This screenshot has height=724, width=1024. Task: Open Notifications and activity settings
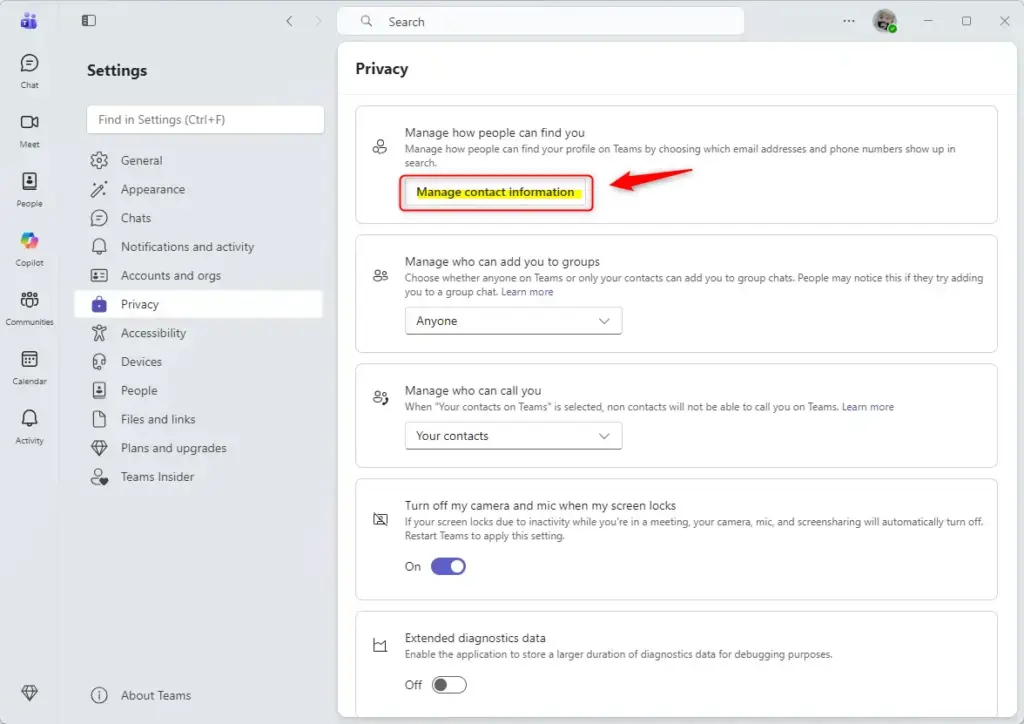point(199,247)
